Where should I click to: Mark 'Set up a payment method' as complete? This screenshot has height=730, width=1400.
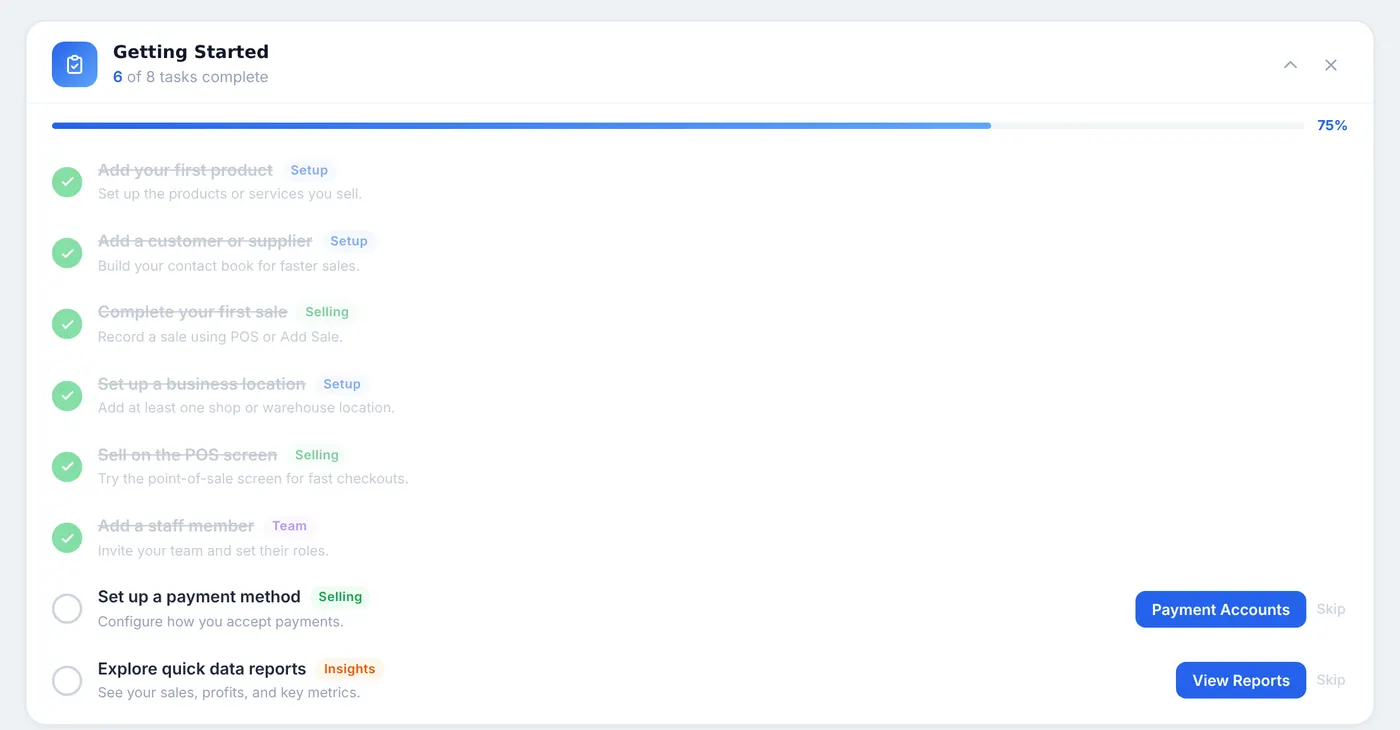[67, 609]
